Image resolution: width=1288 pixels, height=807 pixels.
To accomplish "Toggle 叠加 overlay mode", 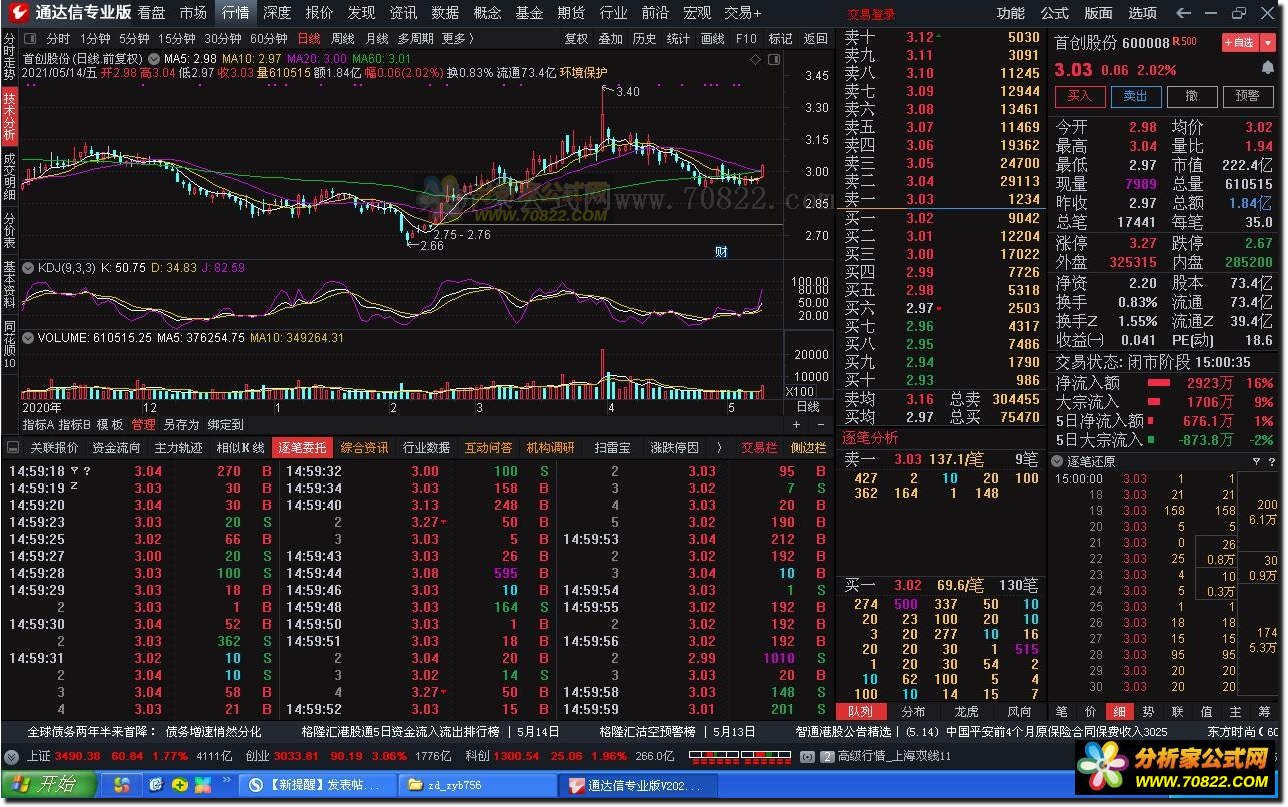I will (x=610, y=38).
